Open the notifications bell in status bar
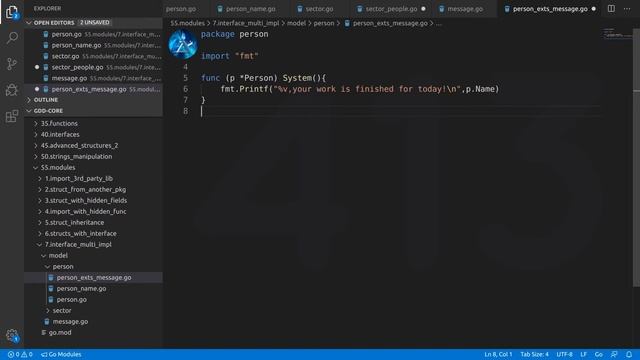 coord(629,354)
